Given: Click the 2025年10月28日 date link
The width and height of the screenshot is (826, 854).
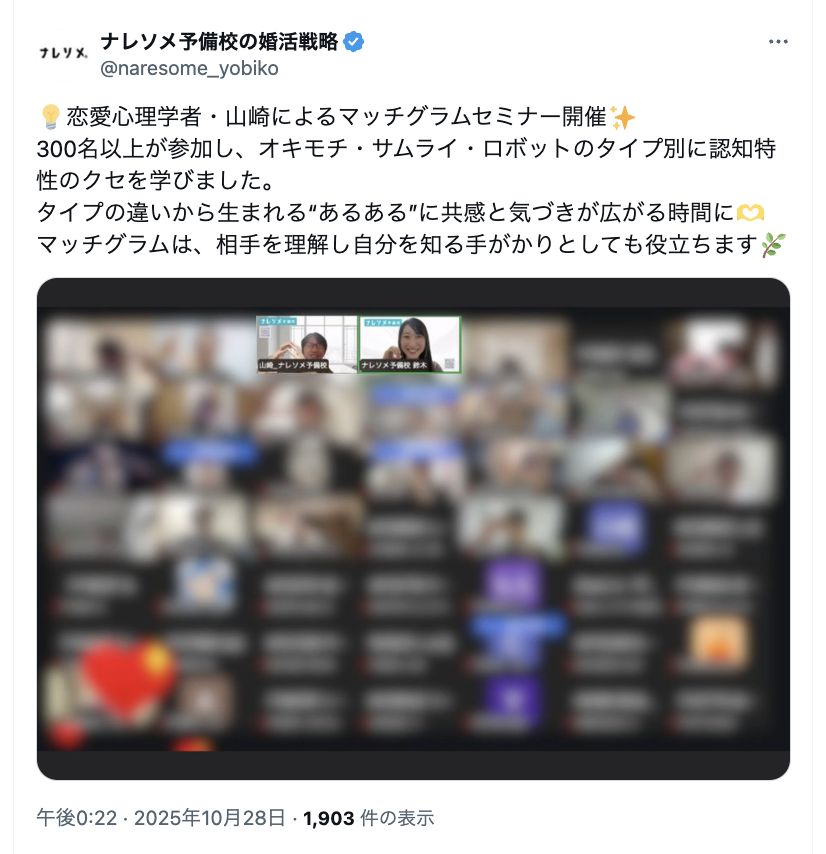Looking at the screenshot, I should pos(210,818).
